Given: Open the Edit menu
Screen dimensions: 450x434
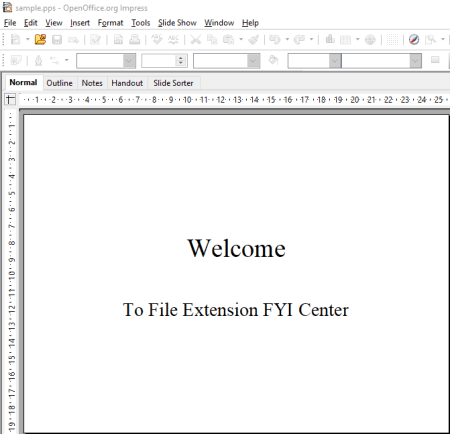Looking at the screenshot, I should pos(30,23).
